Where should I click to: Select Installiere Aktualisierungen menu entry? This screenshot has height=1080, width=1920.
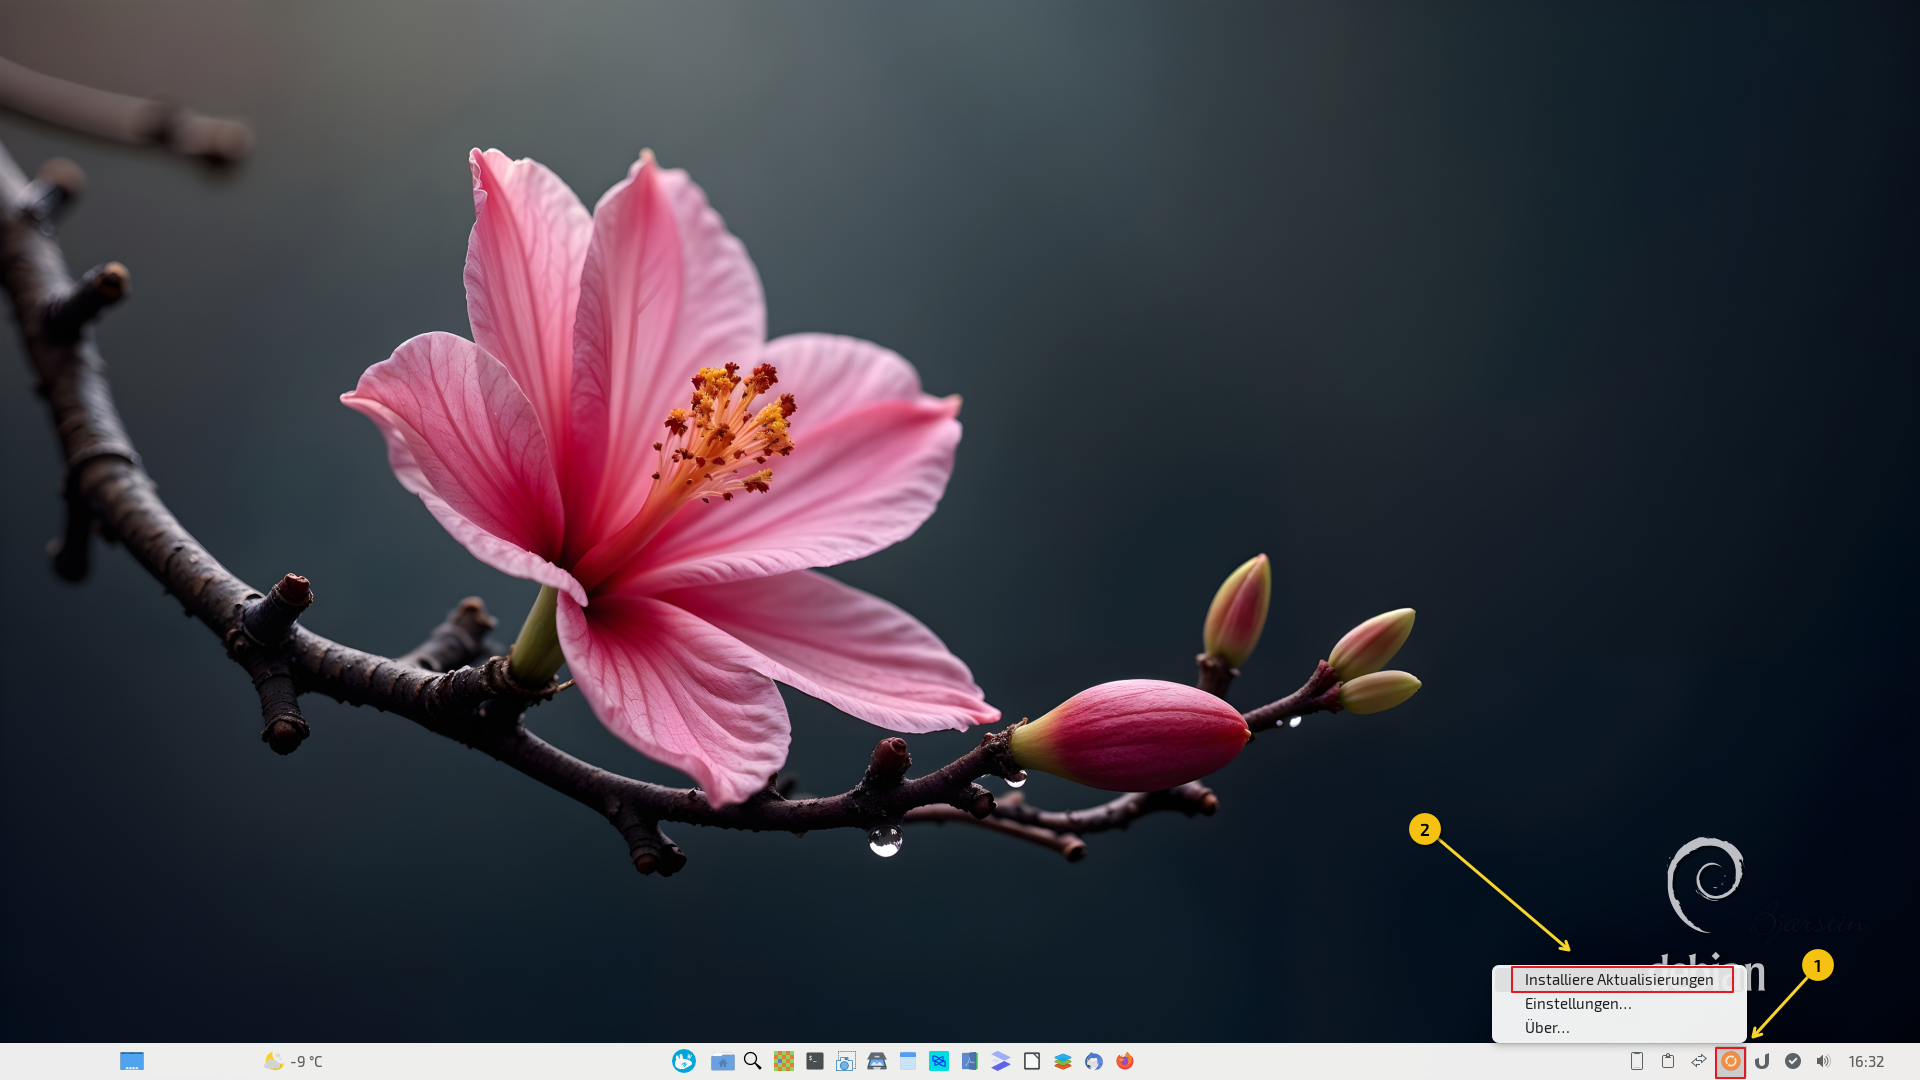point(1619,979)
